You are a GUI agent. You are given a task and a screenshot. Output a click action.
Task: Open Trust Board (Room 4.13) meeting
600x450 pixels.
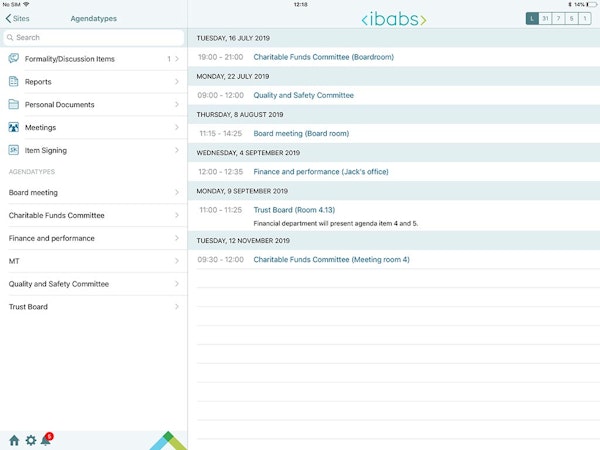(x=294, y=210)
